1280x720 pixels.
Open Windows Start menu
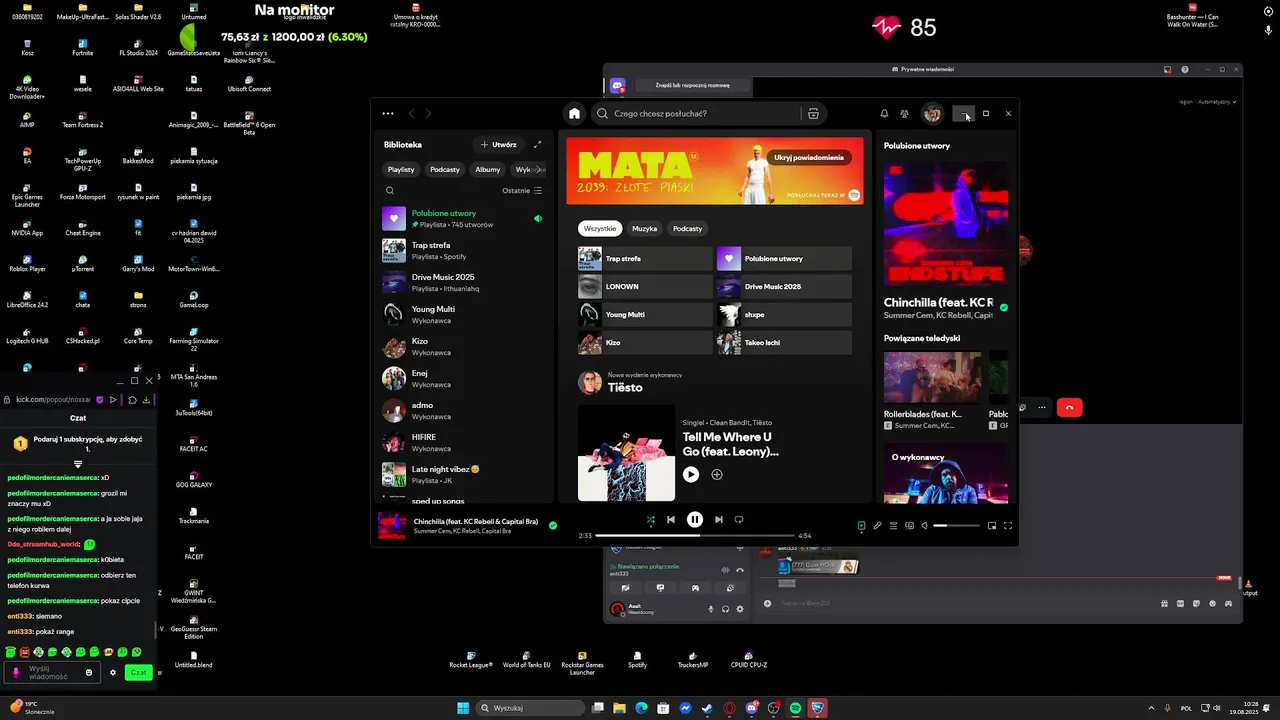pos(463,708)
